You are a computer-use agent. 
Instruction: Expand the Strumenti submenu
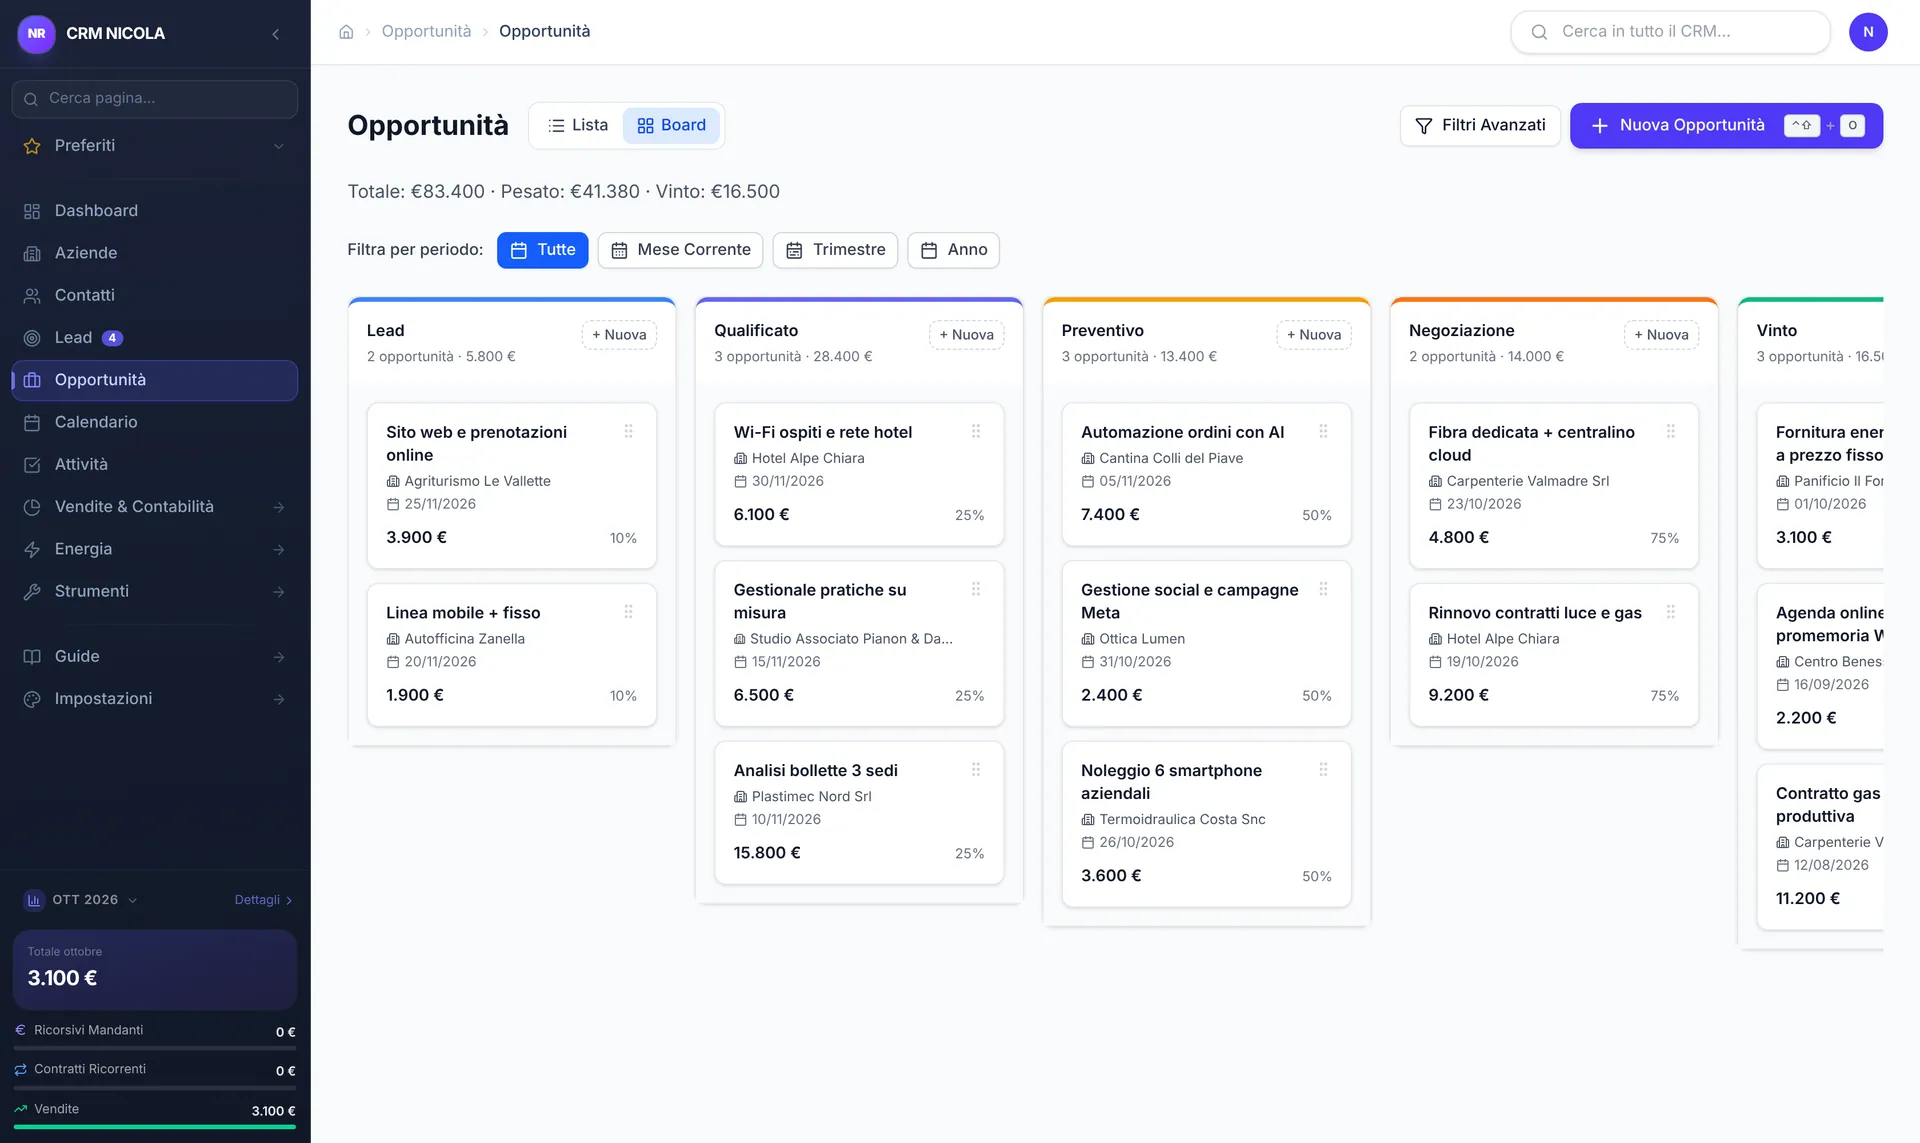155,591
